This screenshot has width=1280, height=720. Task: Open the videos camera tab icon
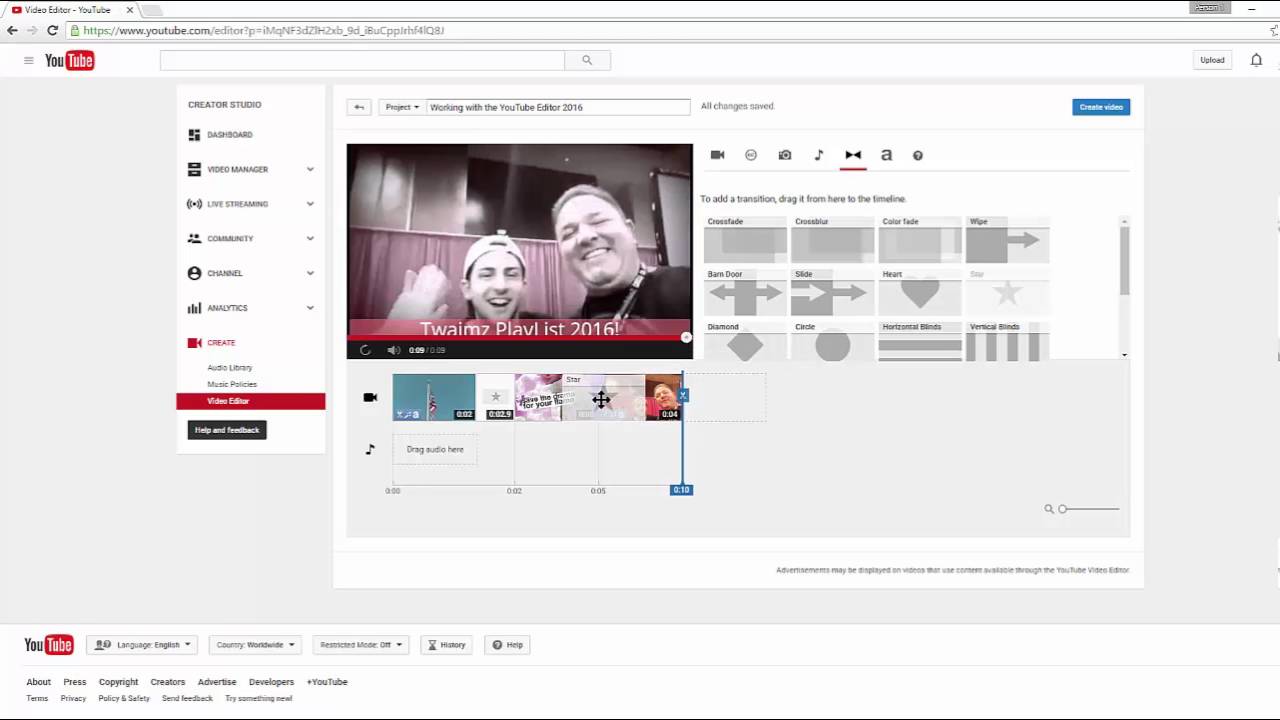point(717,155)
